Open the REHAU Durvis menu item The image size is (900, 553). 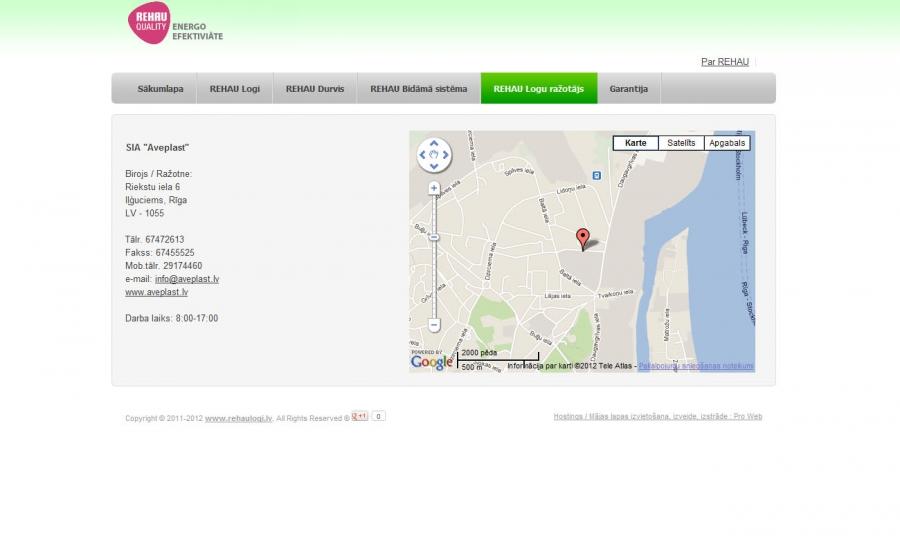(x=315, y=88)
